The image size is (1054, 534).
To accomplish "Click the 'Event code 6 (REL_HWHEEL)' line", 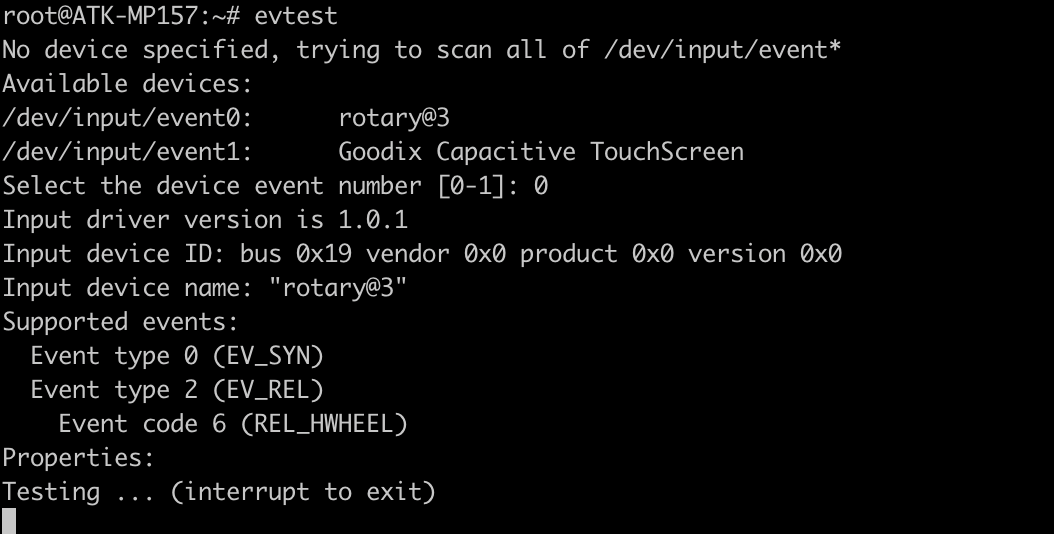I will tap(233, 424).
